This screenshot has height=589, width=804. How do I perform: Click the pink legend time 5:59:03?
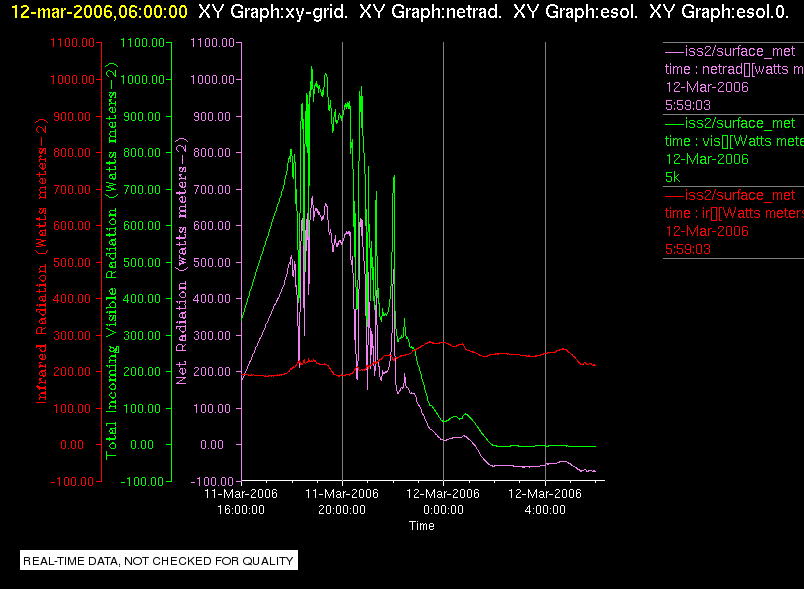click(x=688, y=105)
